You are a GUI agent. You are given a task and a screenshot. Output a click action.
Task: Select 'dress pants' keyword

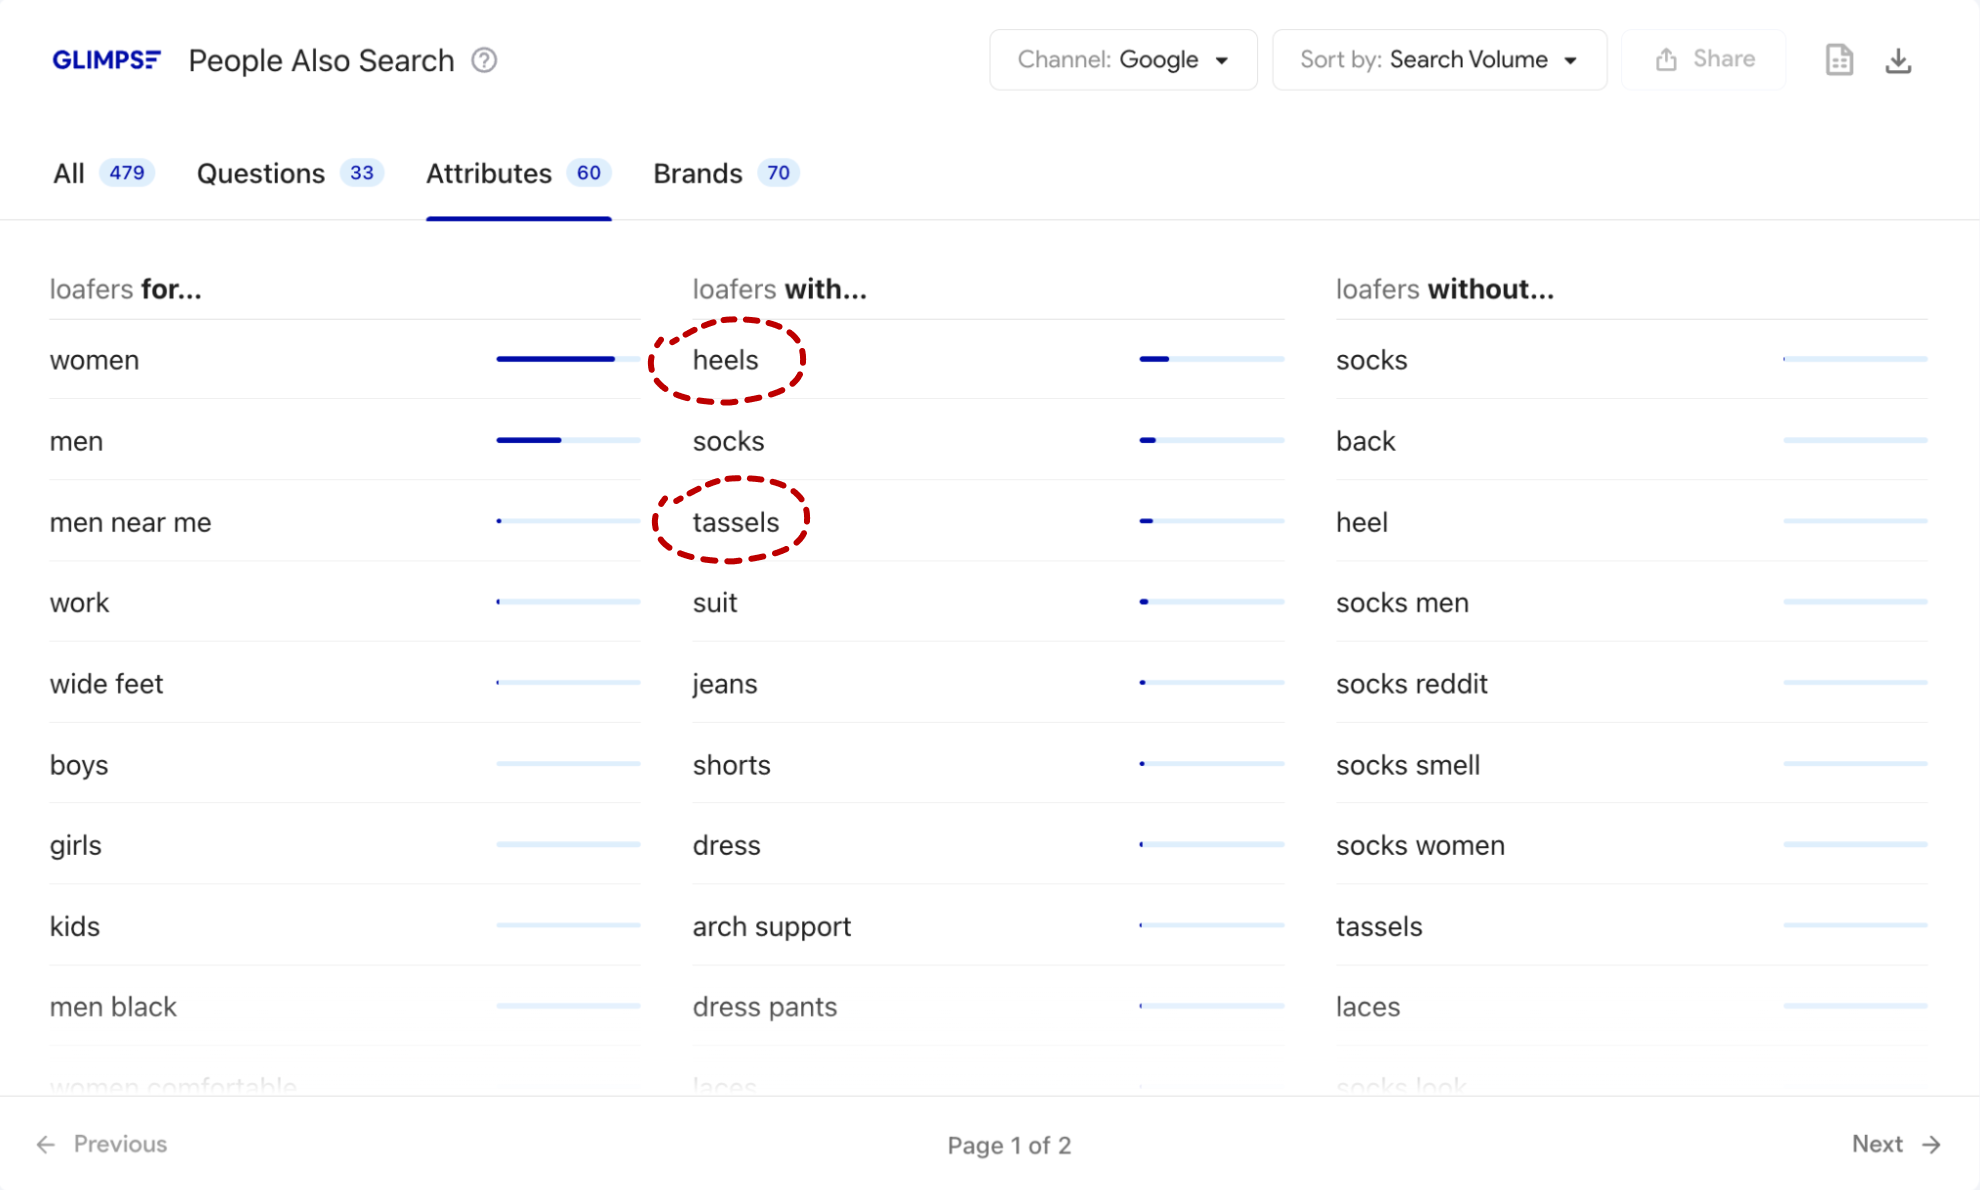click(765, 1007)
